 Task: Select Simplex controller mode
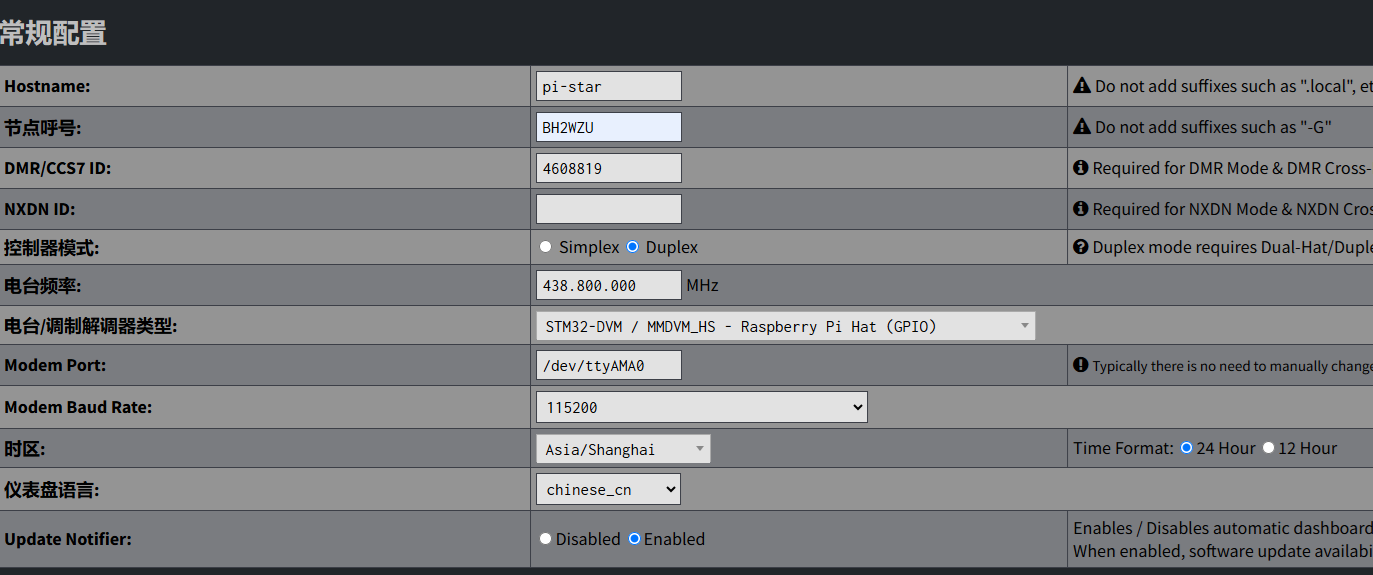point(545,247)
